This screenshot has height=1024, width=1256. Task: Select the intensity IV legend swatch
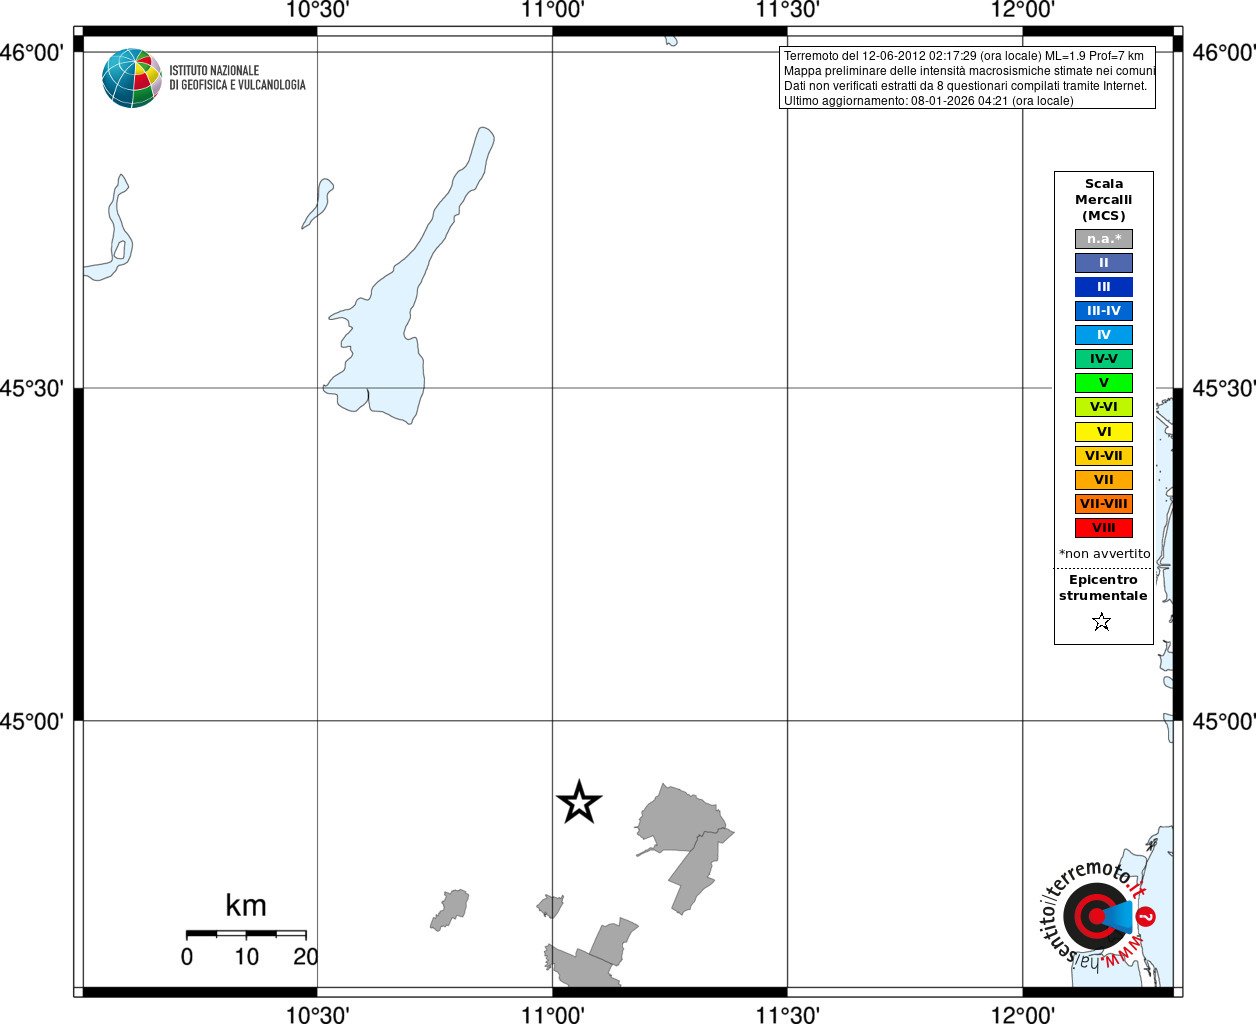point(1104,335)
